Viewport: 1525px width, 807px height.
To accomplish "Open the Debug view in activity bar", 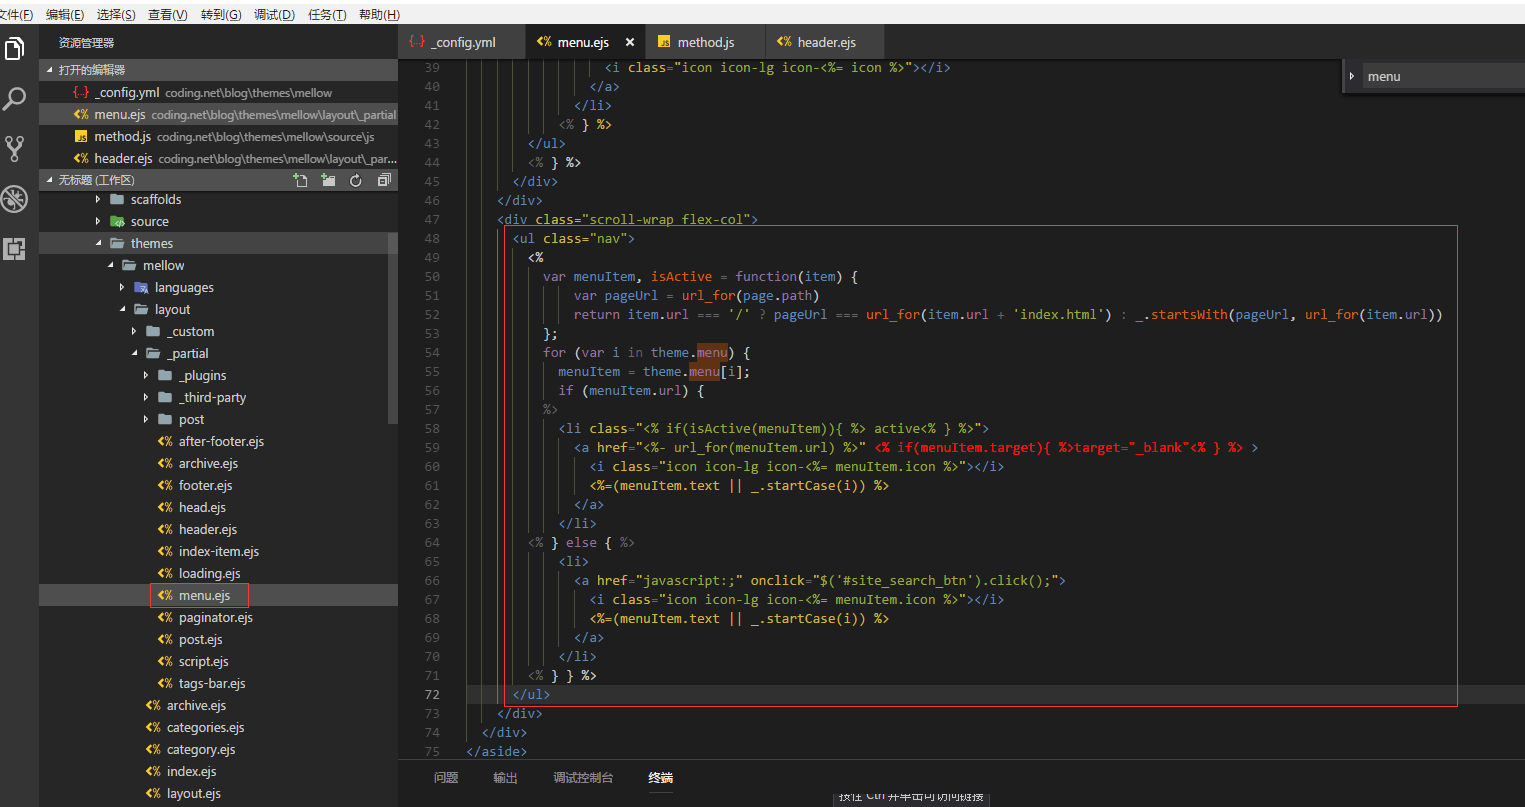I will point(15,199).
